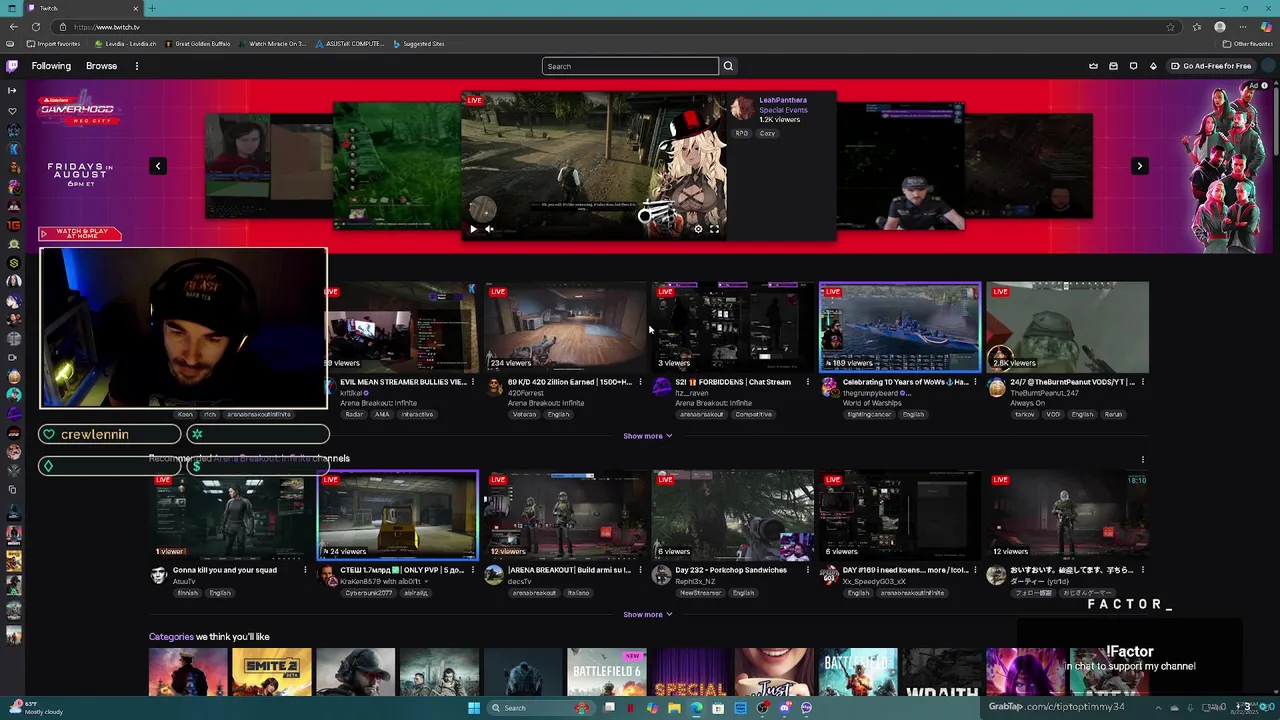Open Great Golden Buffalo bookmark
The height and width of the screenshot is (720, 1280).
tap(198, 44)
